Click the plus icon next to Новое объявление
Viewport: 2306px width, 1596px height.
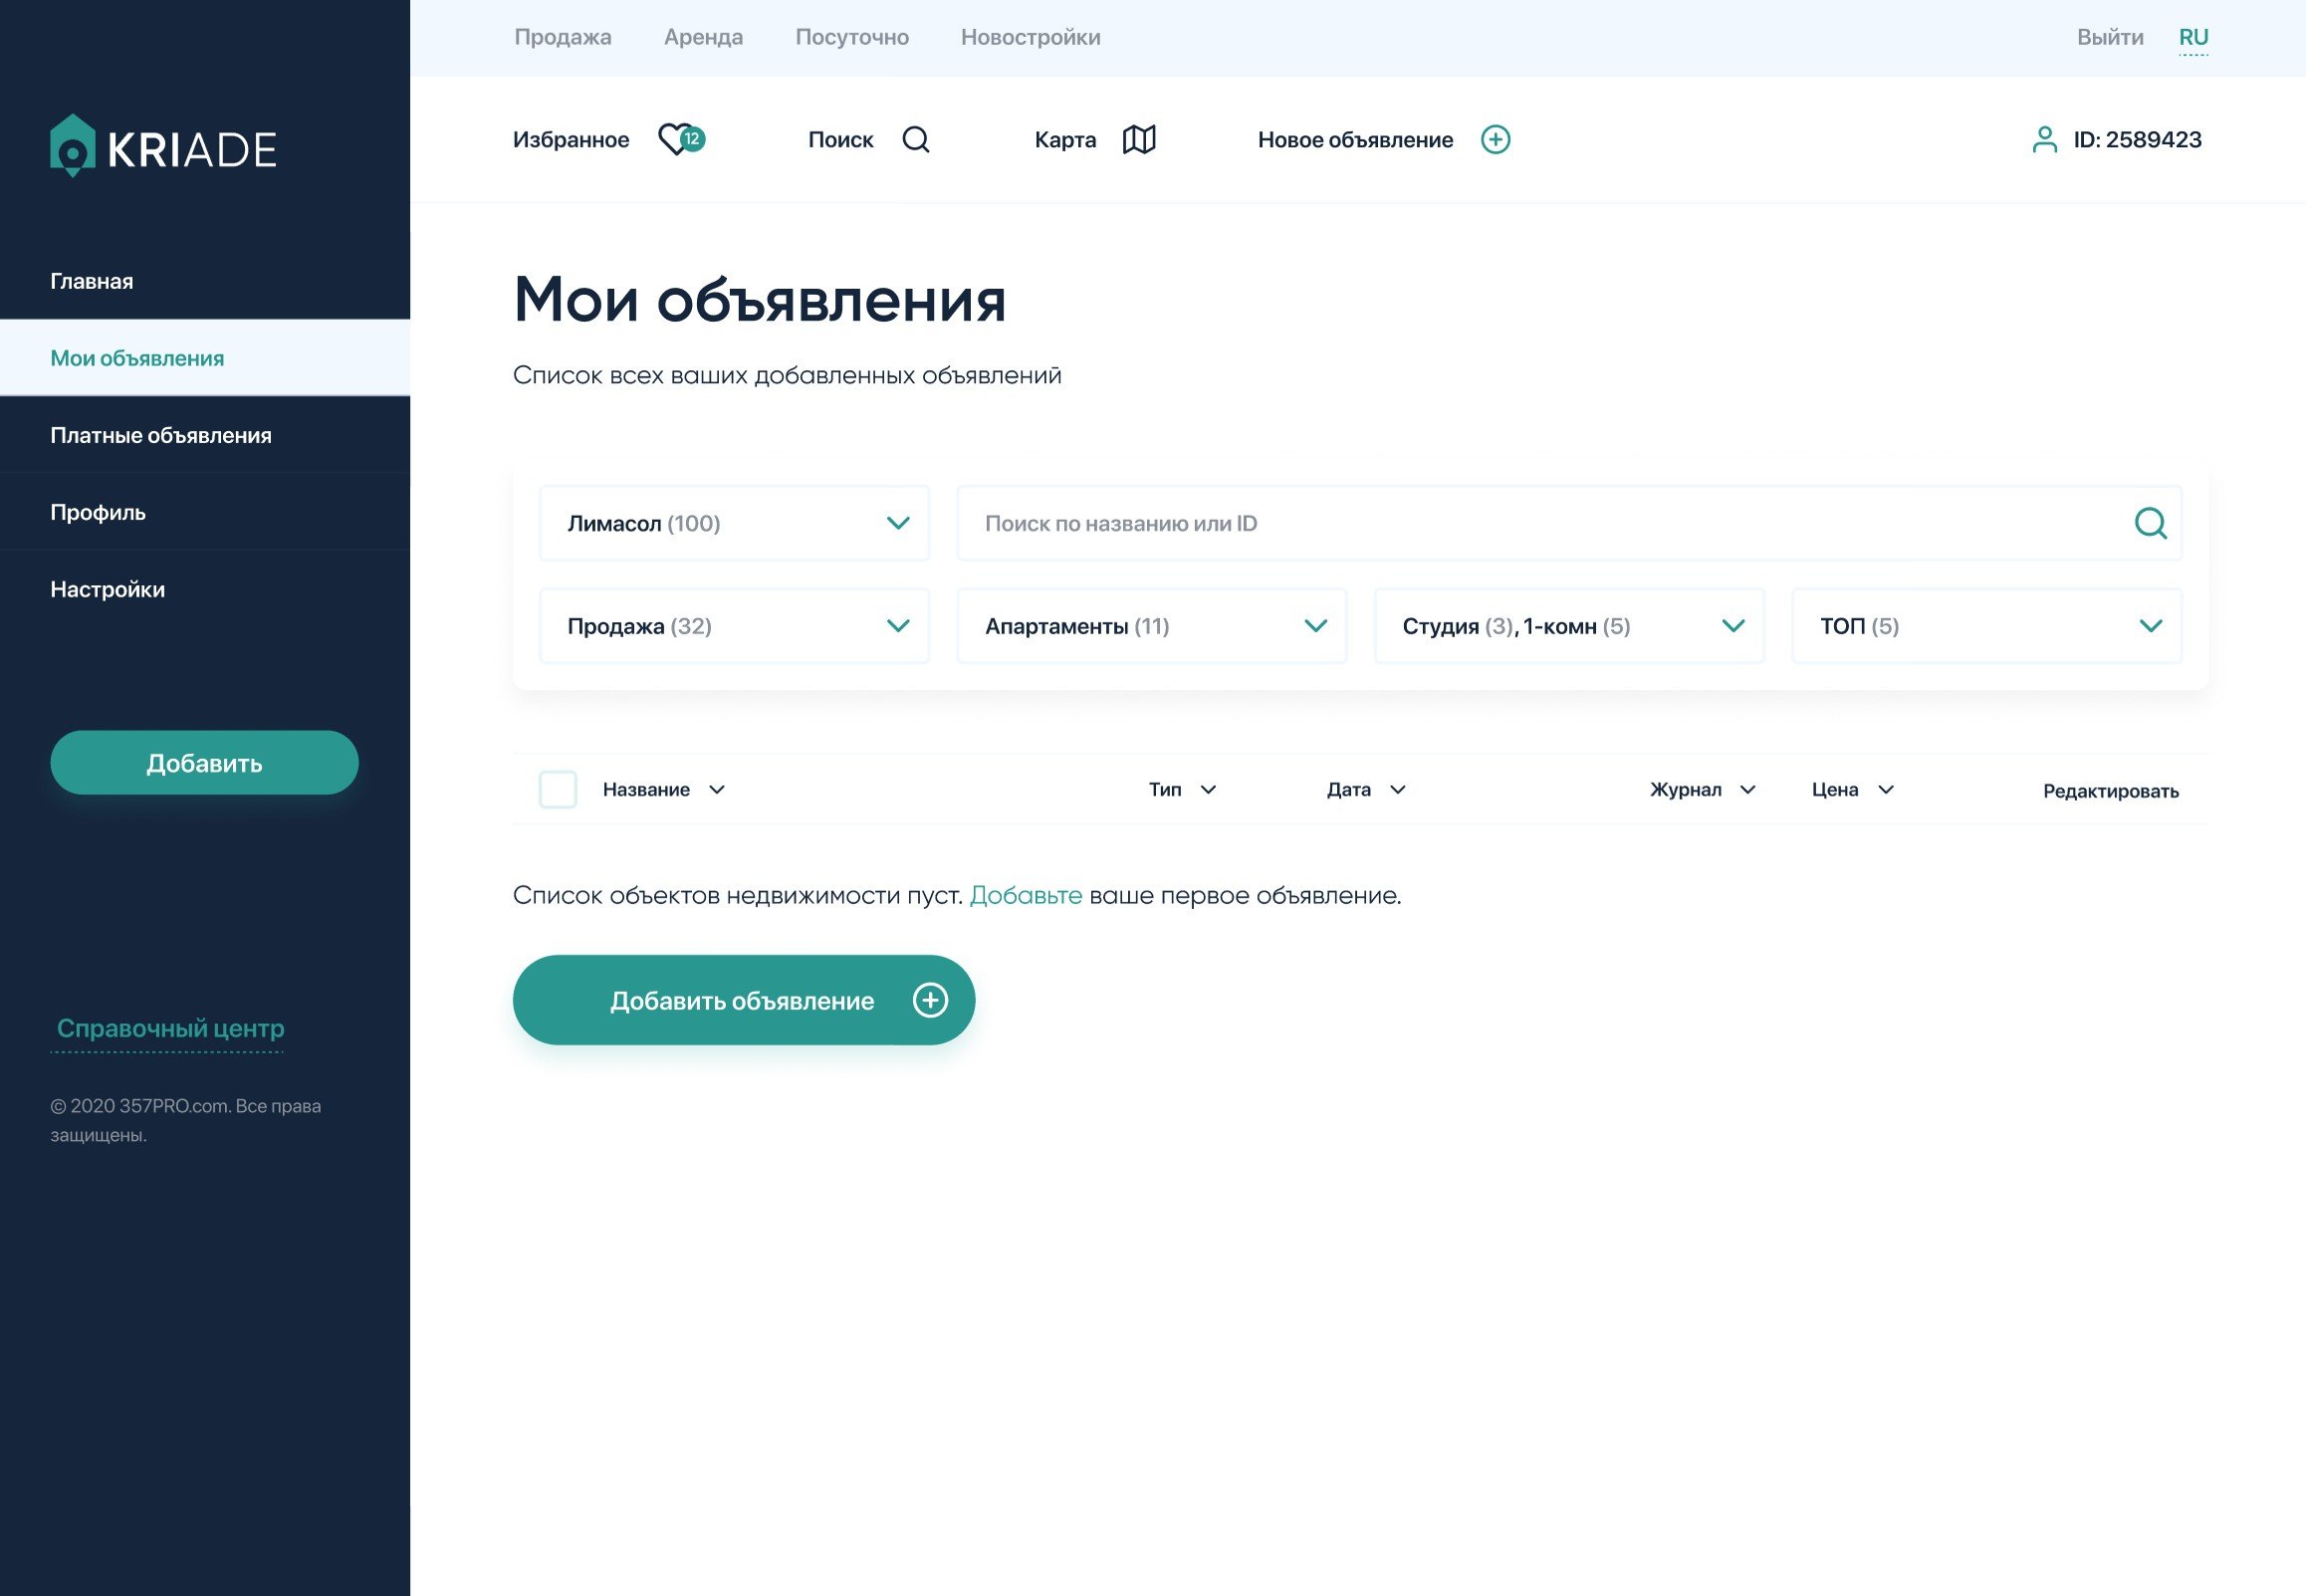pos(1495,139)
